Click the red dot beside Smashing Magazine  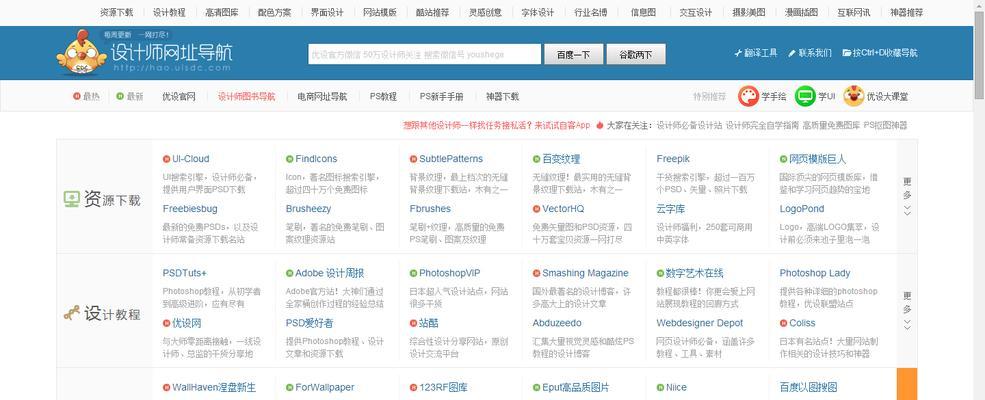click(536, 273)
